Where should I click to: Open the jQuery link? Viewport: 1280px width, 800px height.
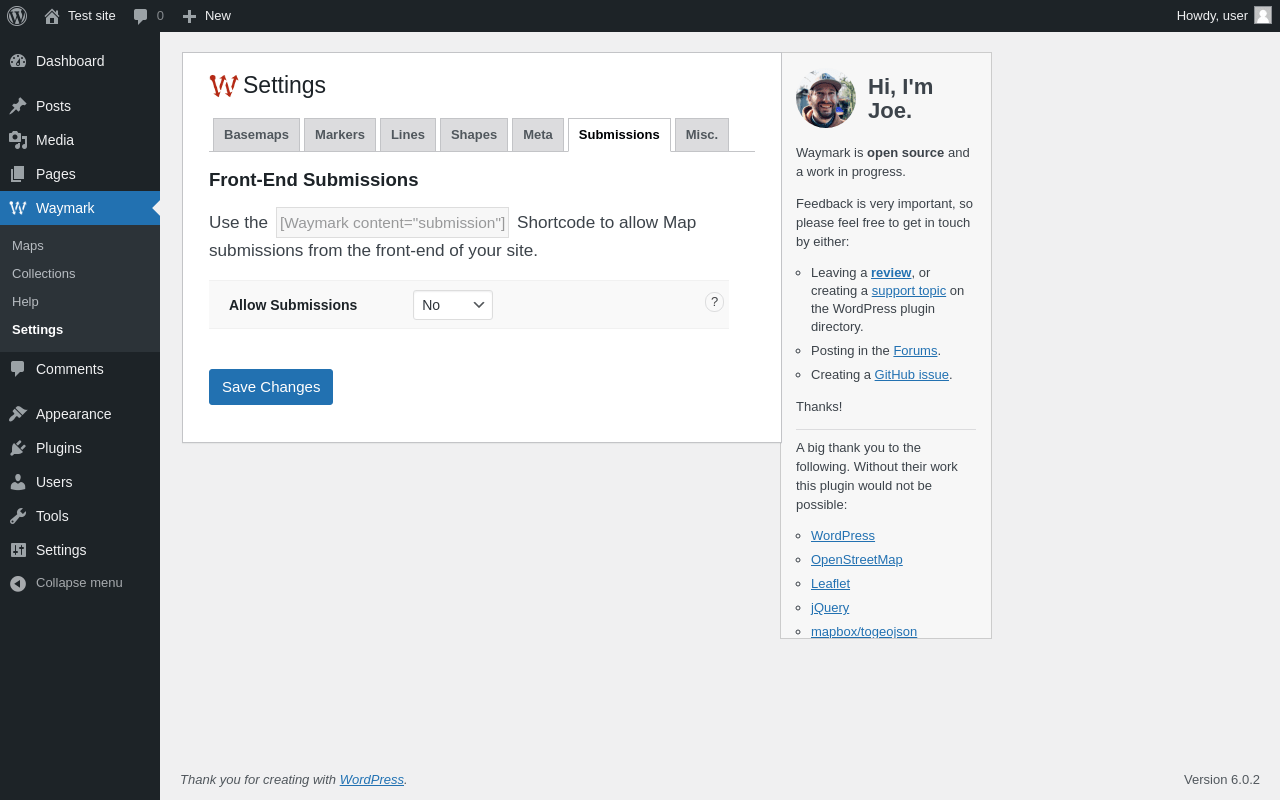point(830,608)
